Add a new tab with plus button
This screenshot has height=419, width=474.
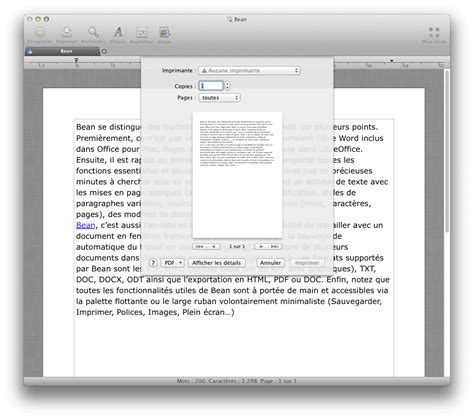click(x=104, y=51)
